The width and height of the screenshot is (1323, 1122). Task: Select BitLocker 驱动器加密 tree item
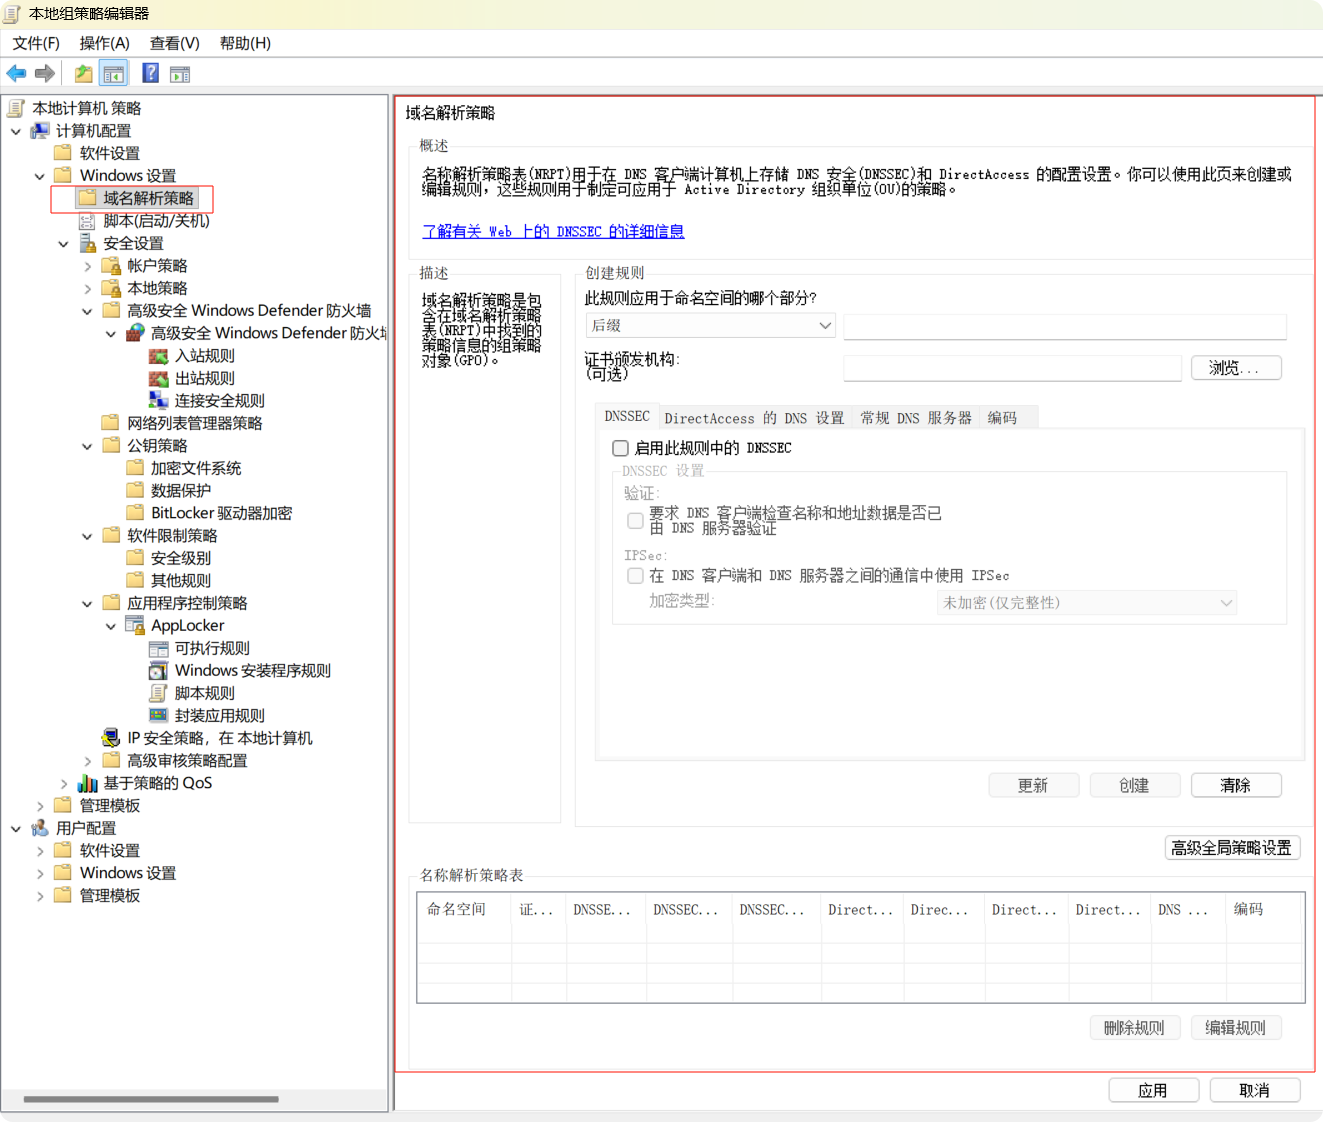click(221, 513)
